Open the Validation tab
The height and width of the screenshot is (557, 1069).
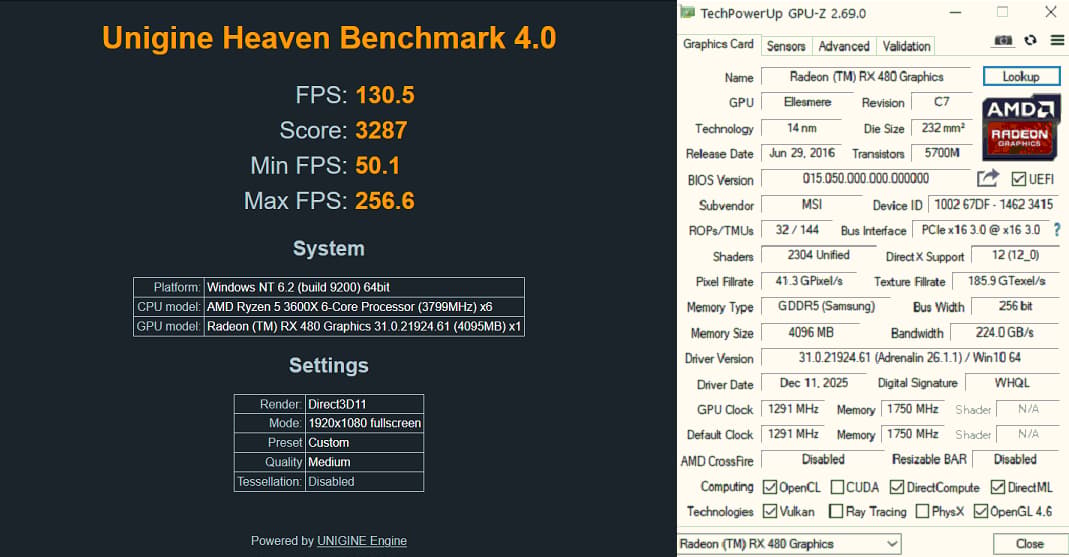coord(906,46)
